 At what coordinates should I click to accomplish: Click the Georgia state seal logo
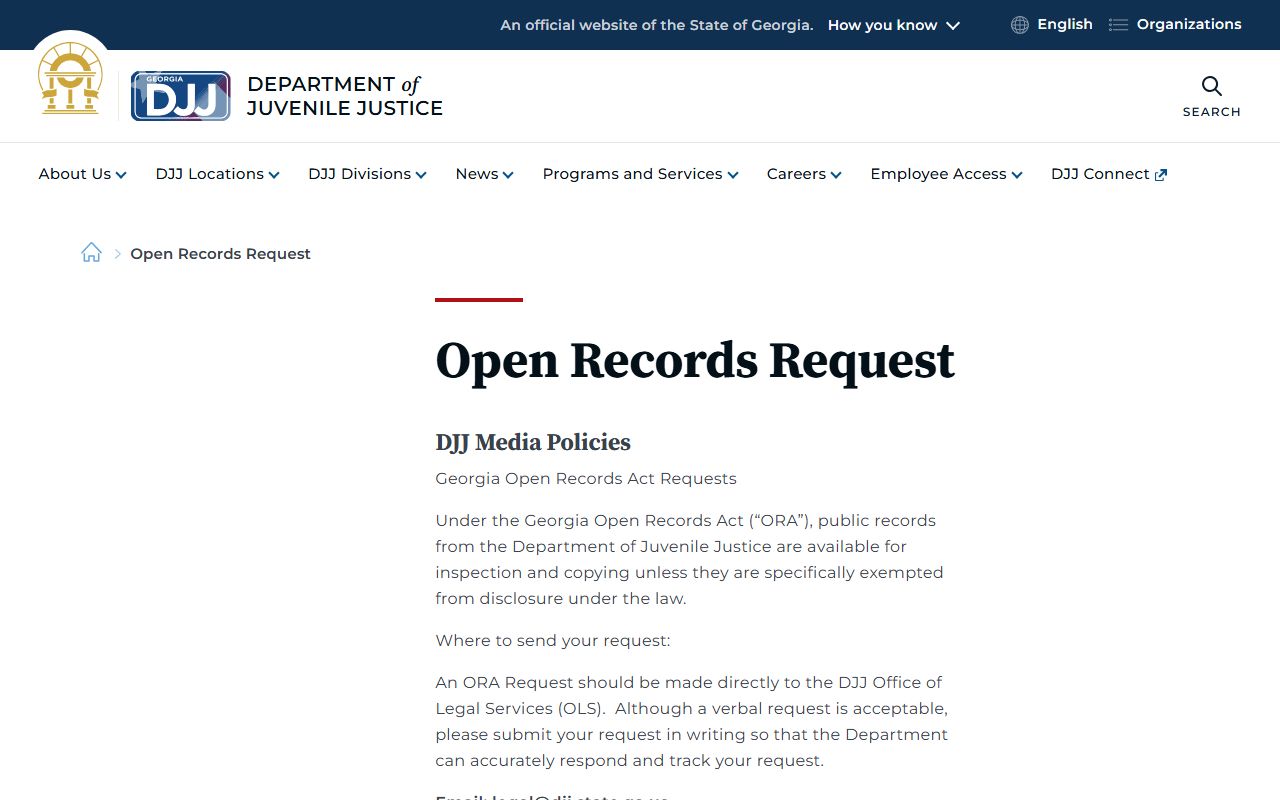(70, 78)
